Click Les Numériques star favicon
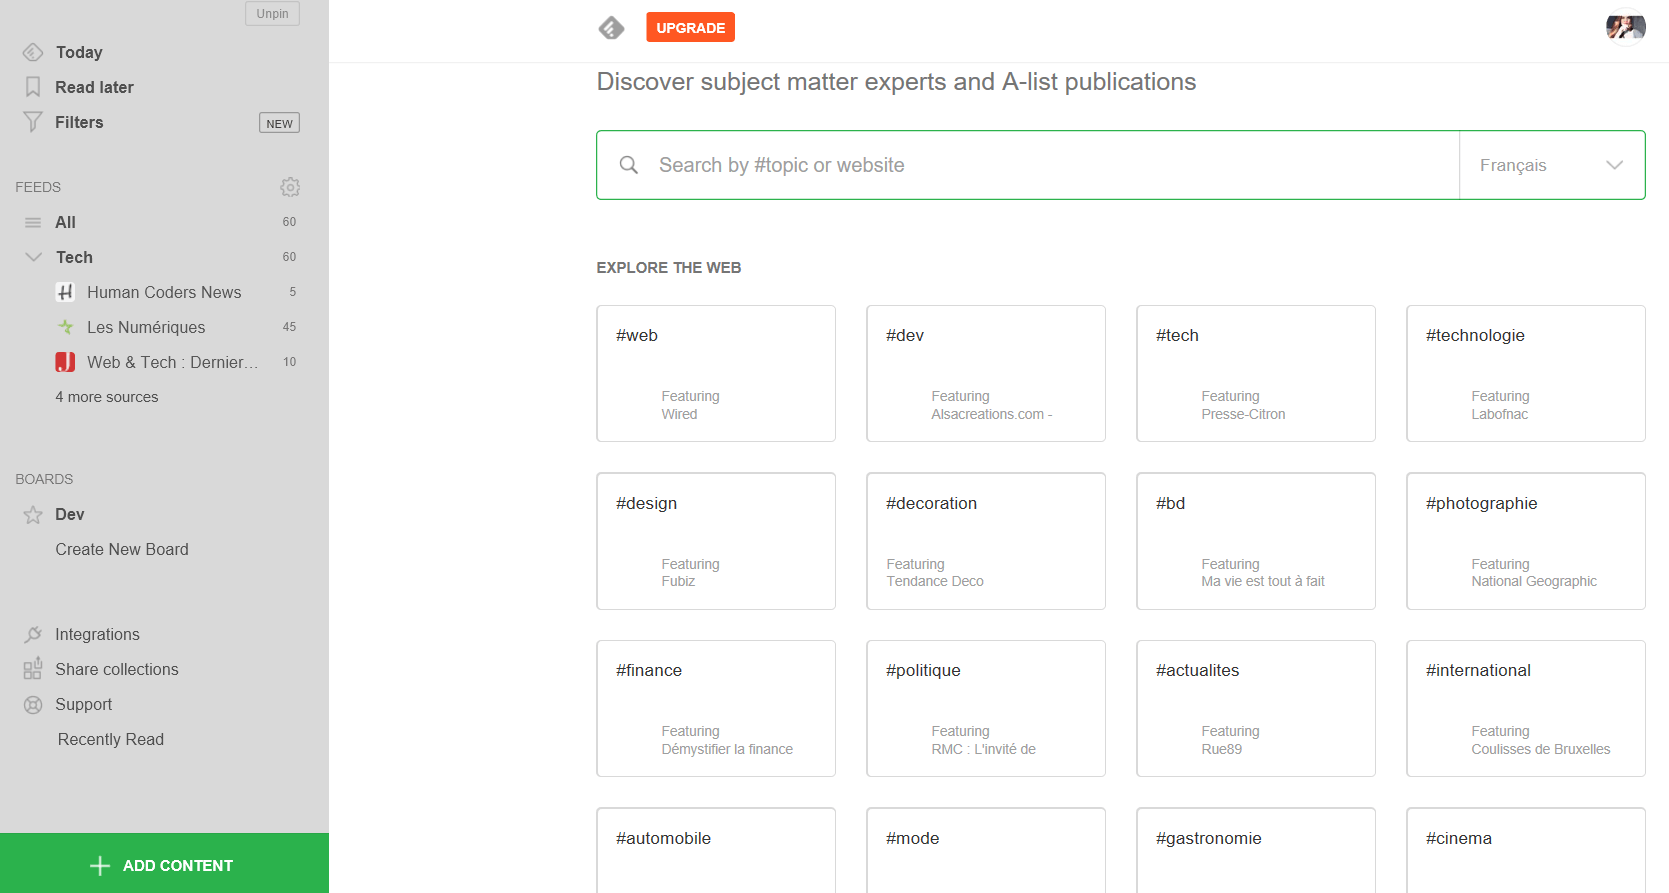Screen dimensions: 1669x893 click(65, 327)
